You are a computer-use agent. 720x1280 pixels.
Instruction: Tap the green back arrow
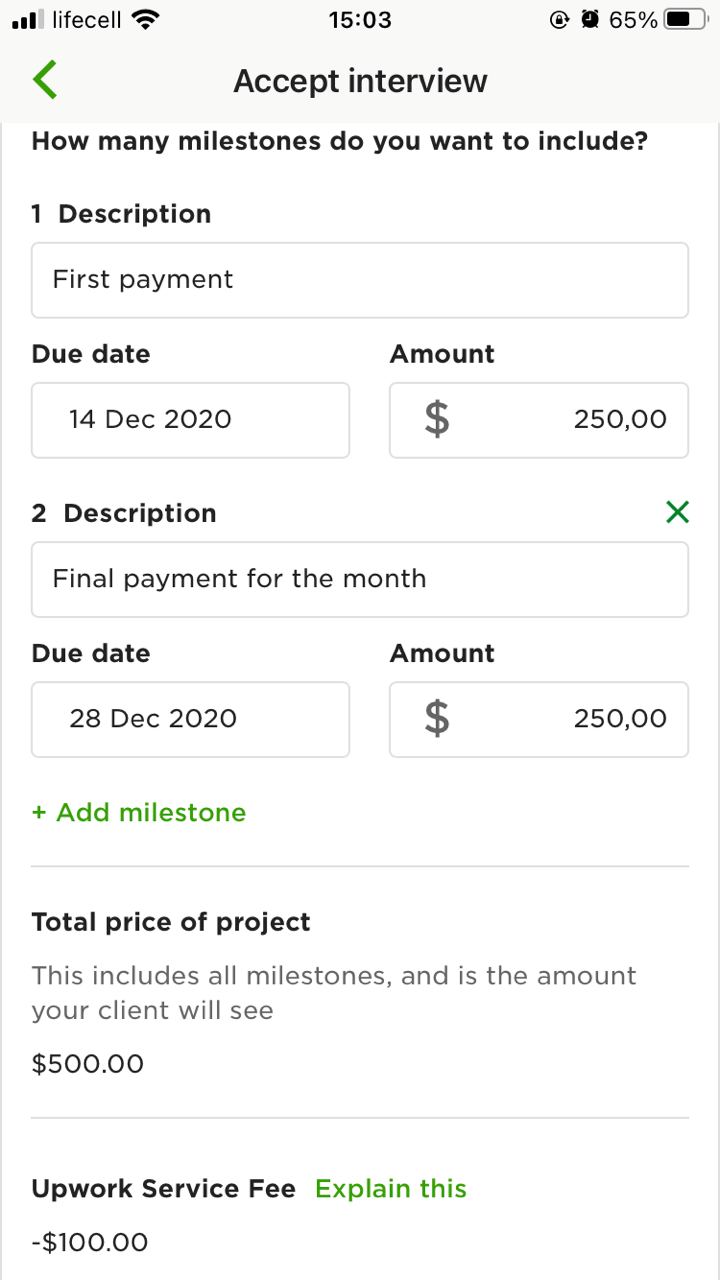[x=45, y=80]
